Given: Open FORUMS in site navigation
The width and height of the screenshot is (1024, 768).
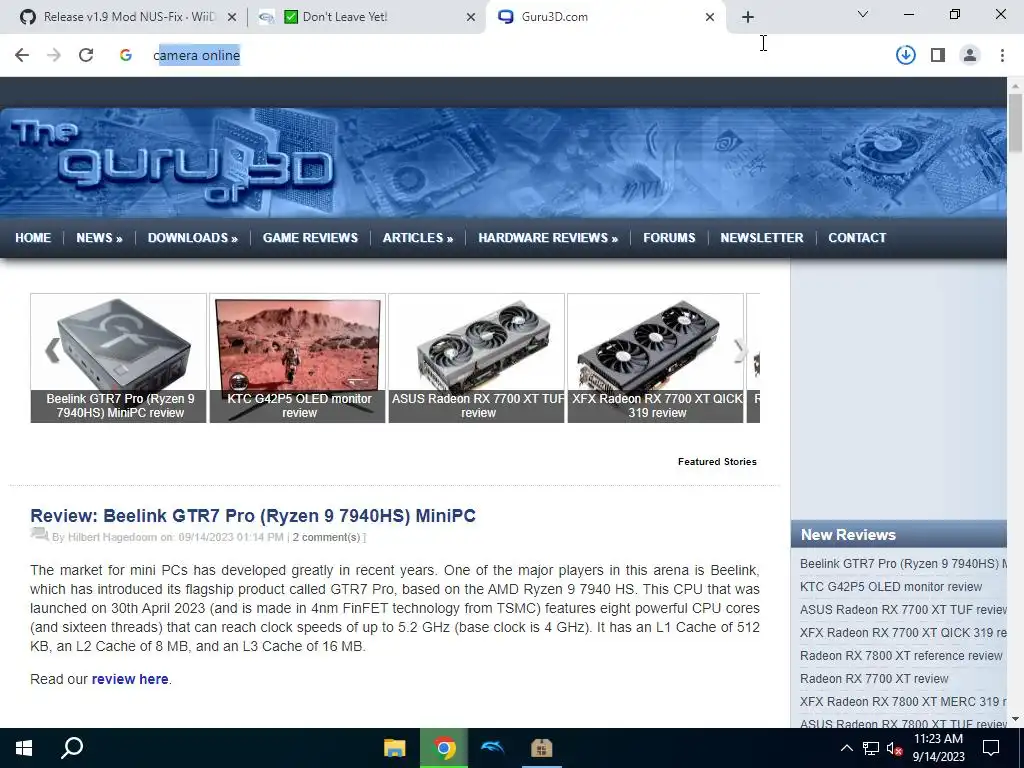Looking at the screenshot, I should tap(669, 238).
